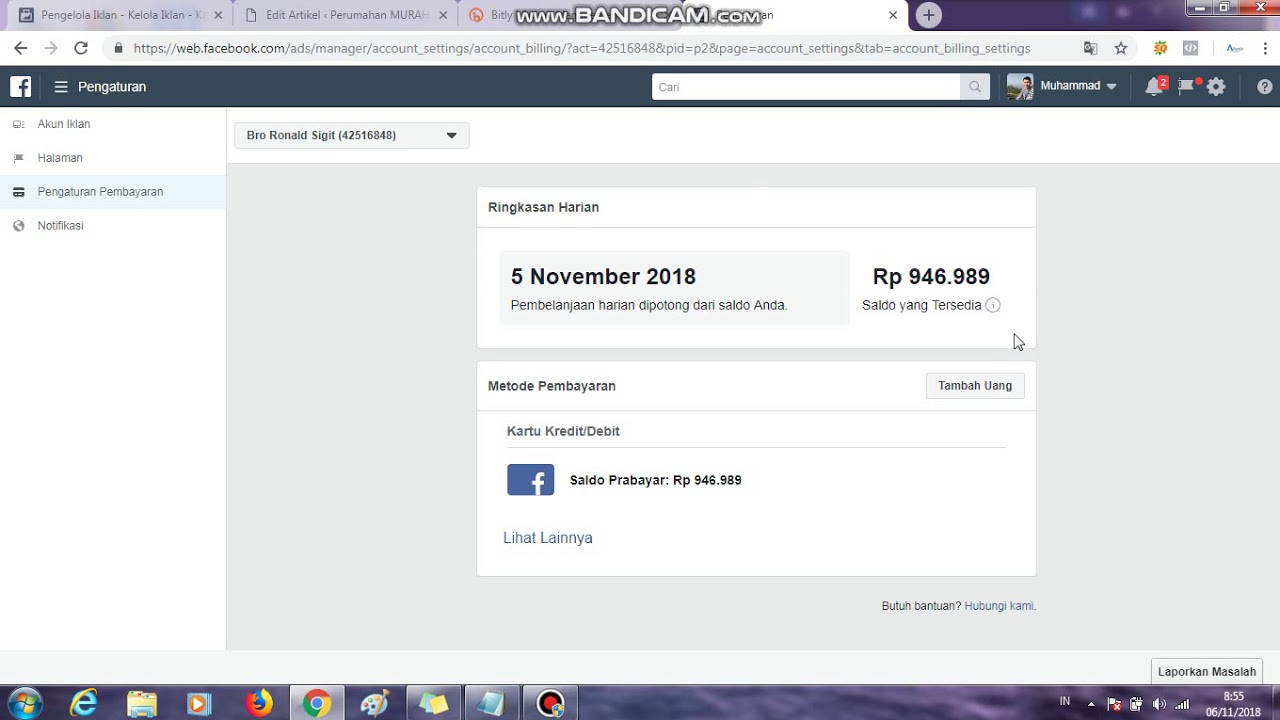Expand the Muhammad account dropdown arrow
Image resolution: width=1280 pixels, height=720 pixels.
click(1111, 87)
